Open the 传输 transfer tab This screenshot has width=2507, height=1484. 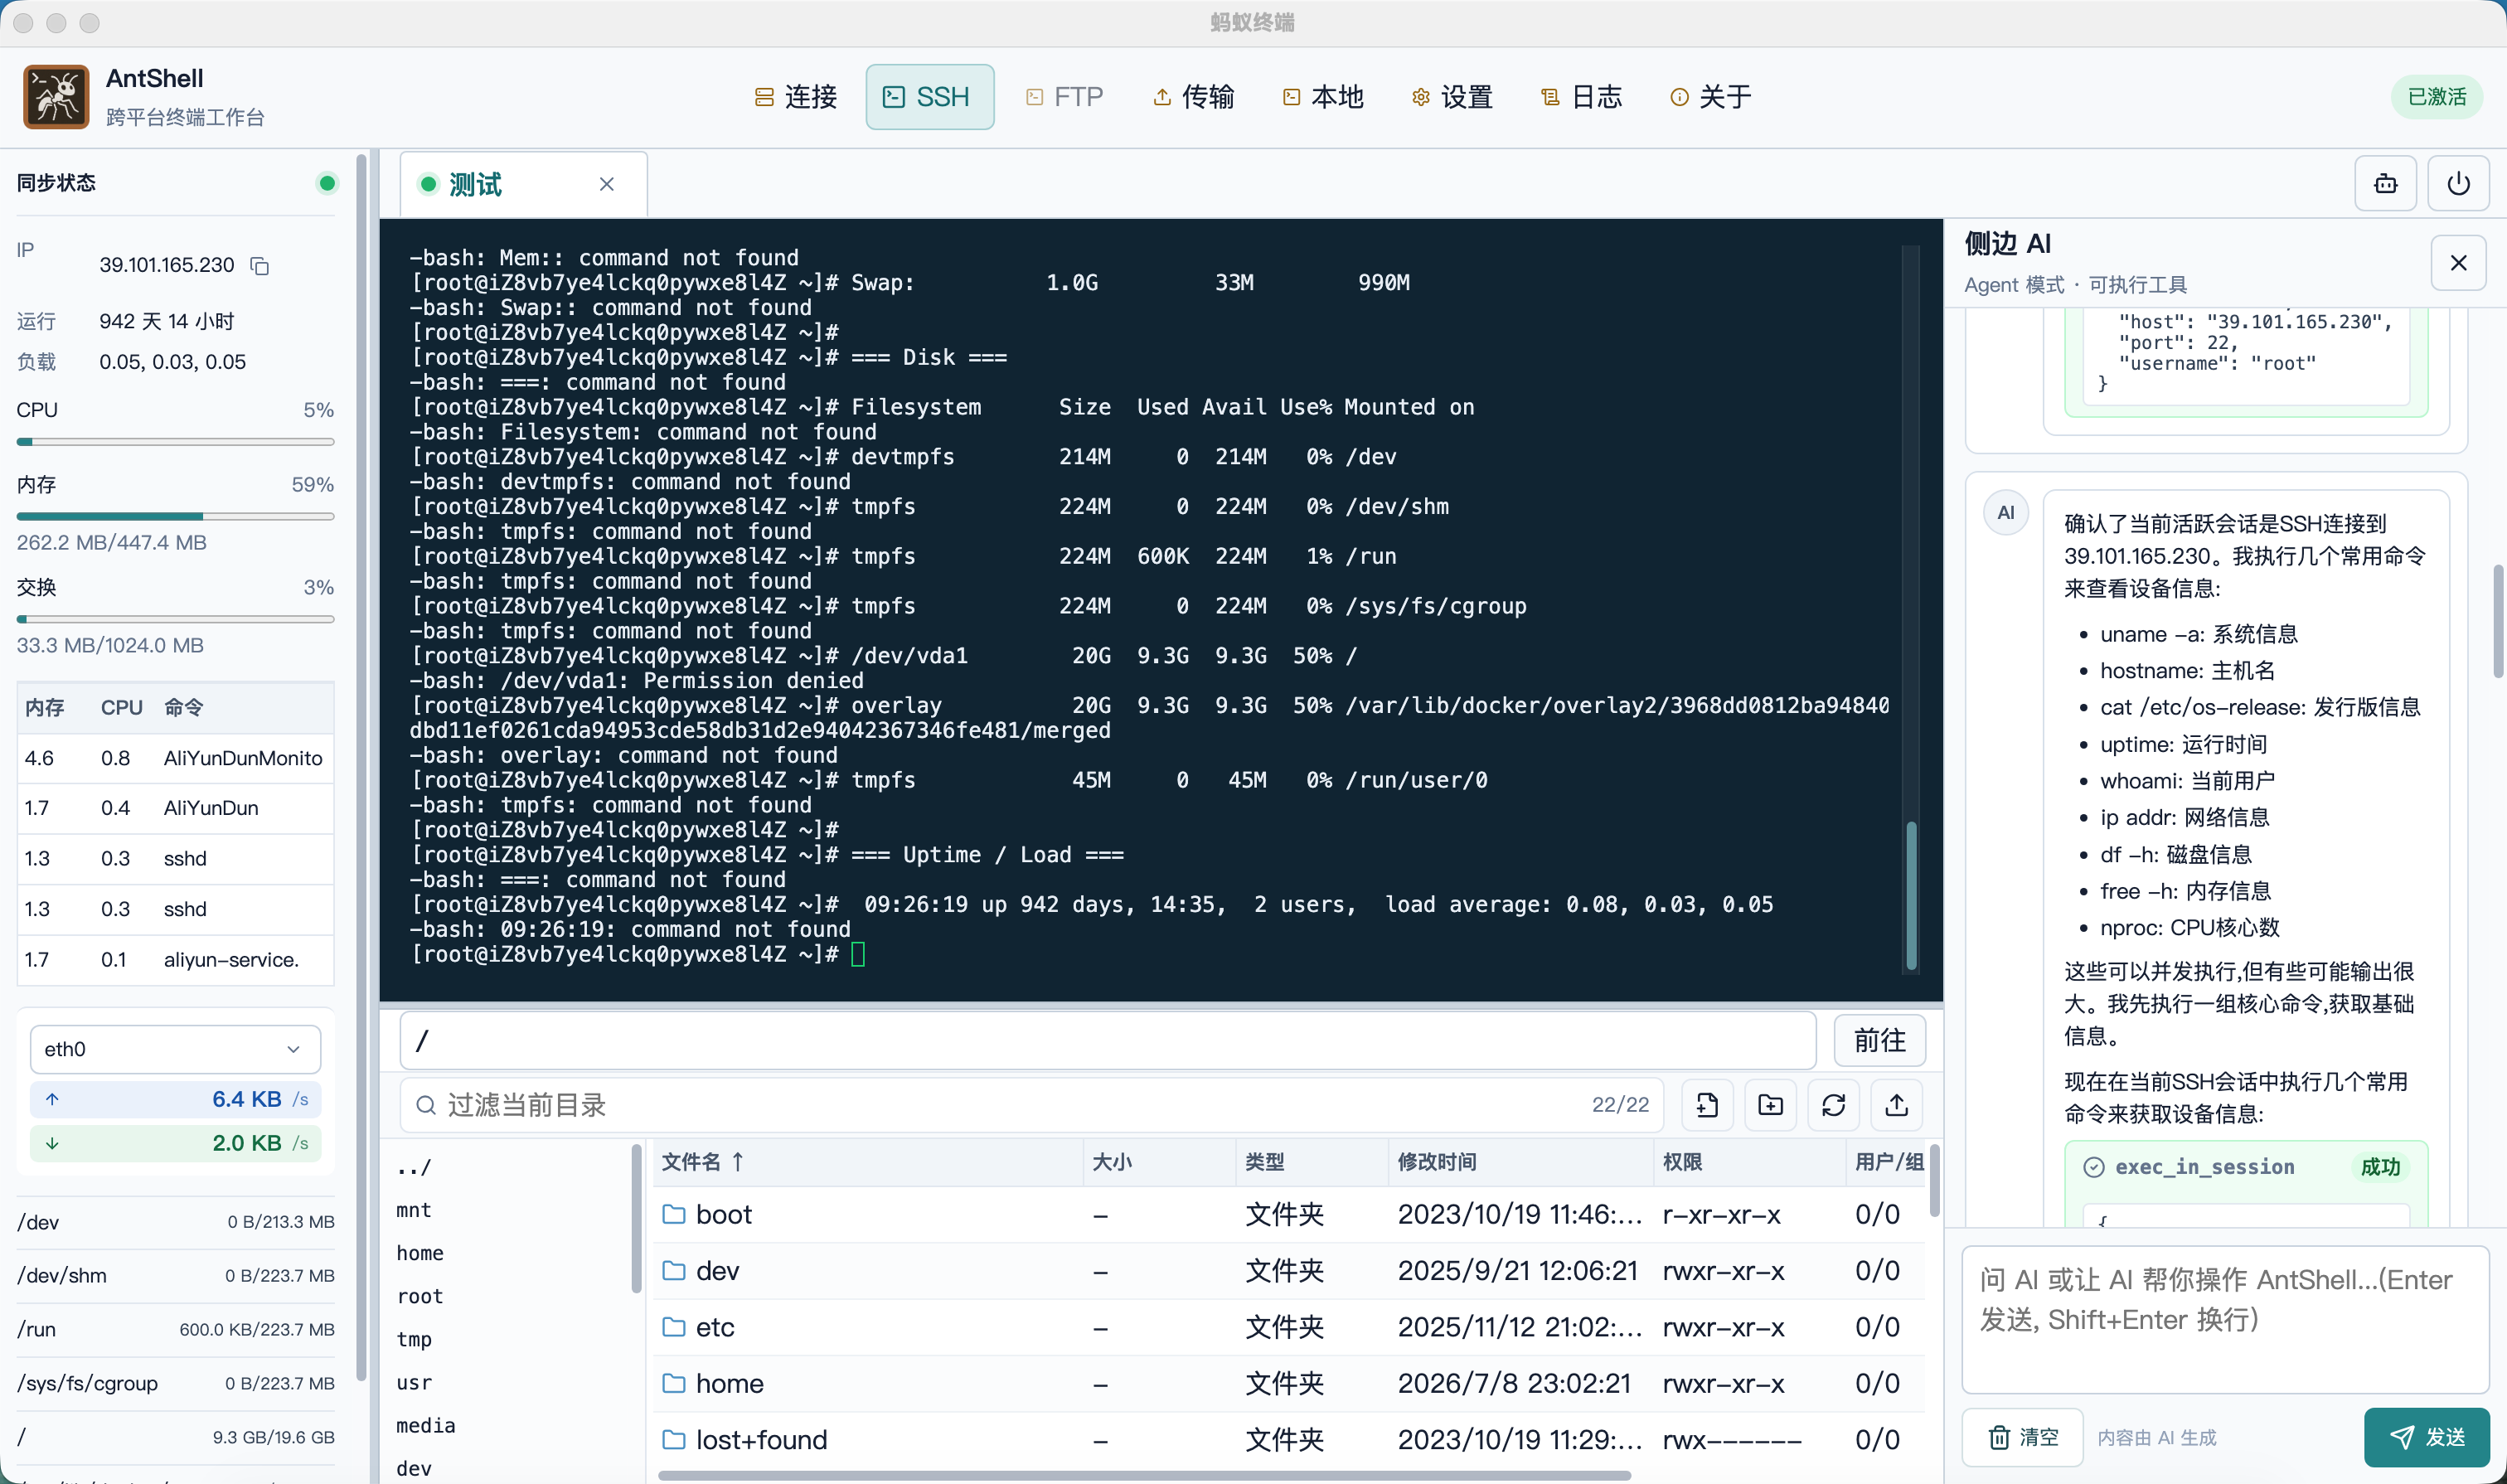(1194, 97)
